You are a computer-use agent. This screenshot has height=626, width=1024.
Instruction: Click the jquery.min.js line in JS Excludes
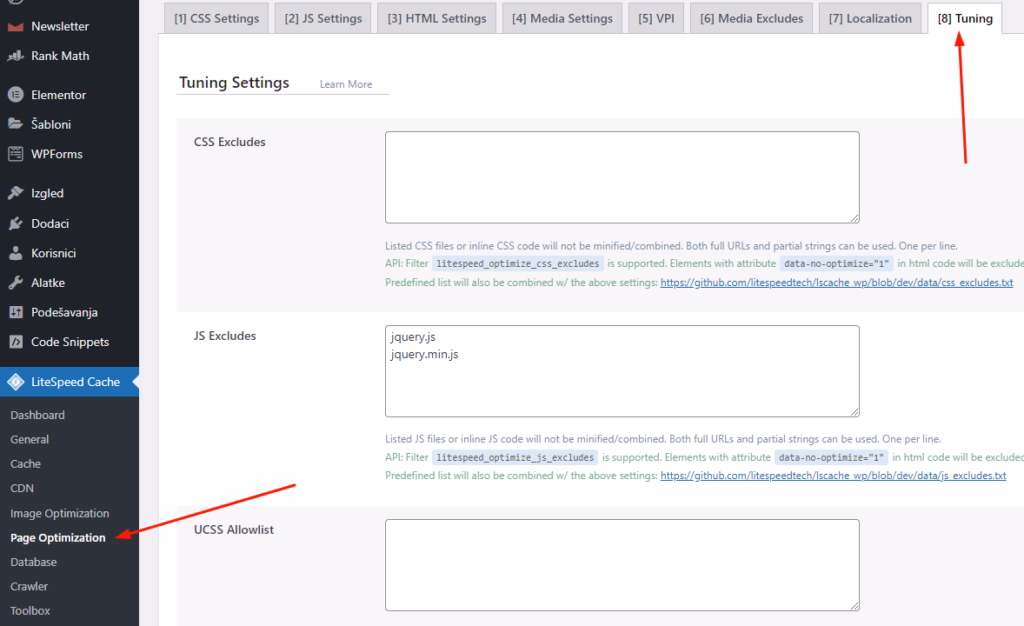pyautogui.click(x=424, y=354)
